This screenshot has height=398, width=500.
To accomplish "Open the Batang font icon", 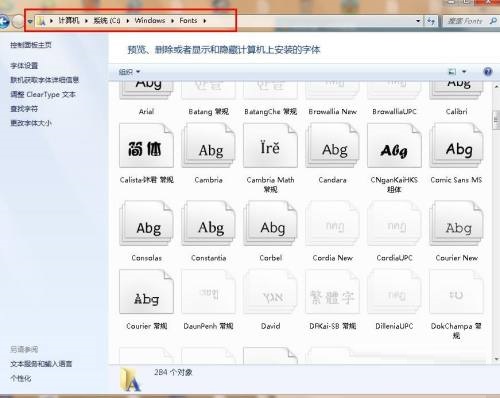I will (x=208, y=91).
